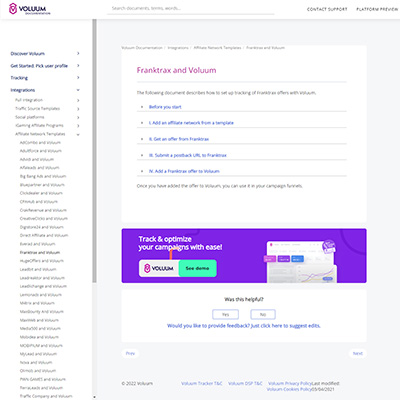Viewport: 400px width, 400px height.
Task: Answer Yes to Was this helpful
Action: [x=226, y=314]
